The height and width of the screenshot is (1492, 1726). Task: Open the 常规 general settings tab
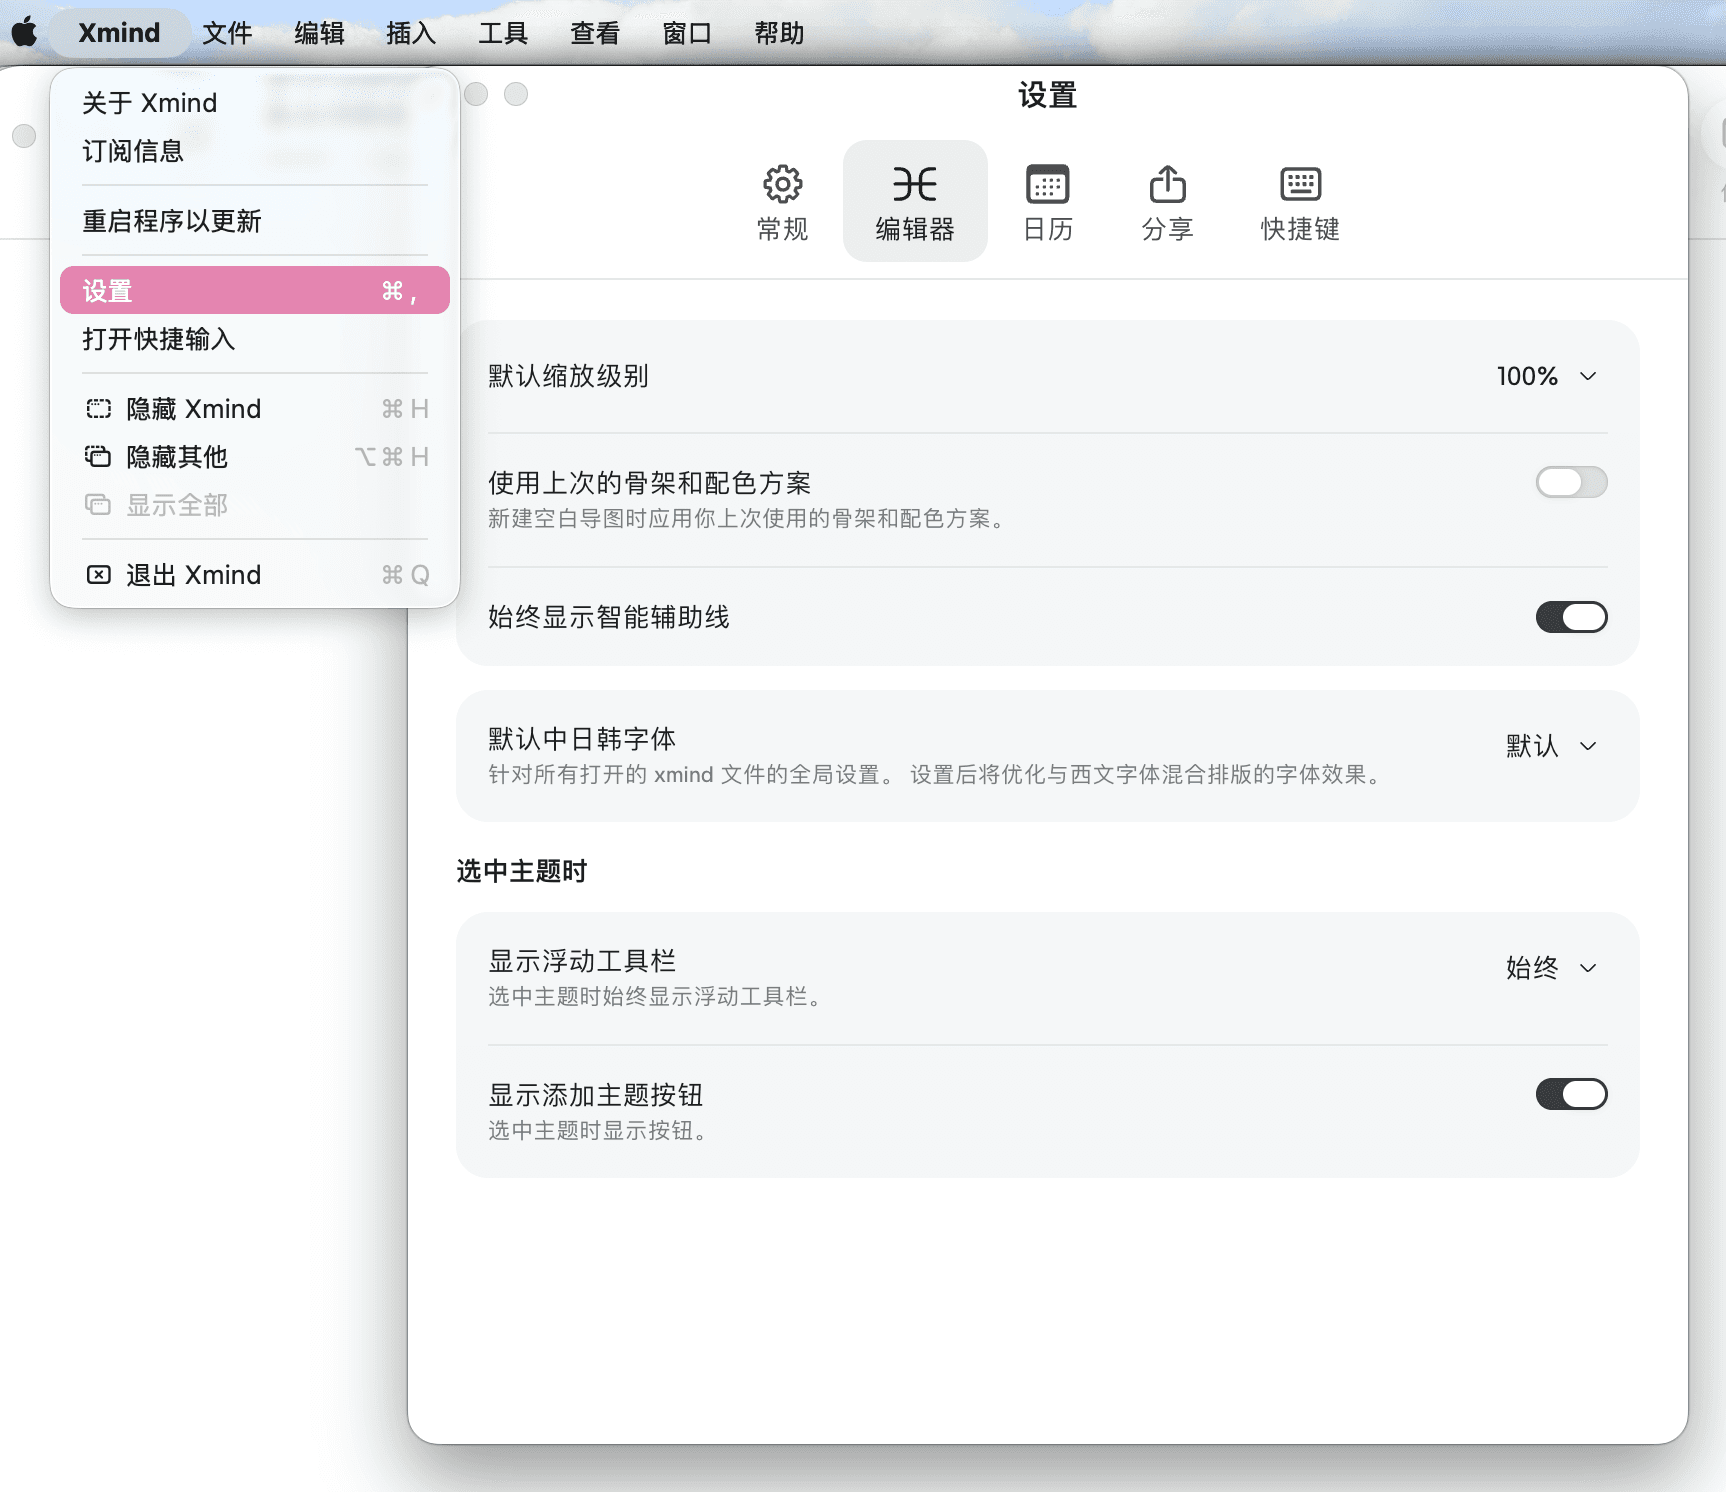[782, 202]
